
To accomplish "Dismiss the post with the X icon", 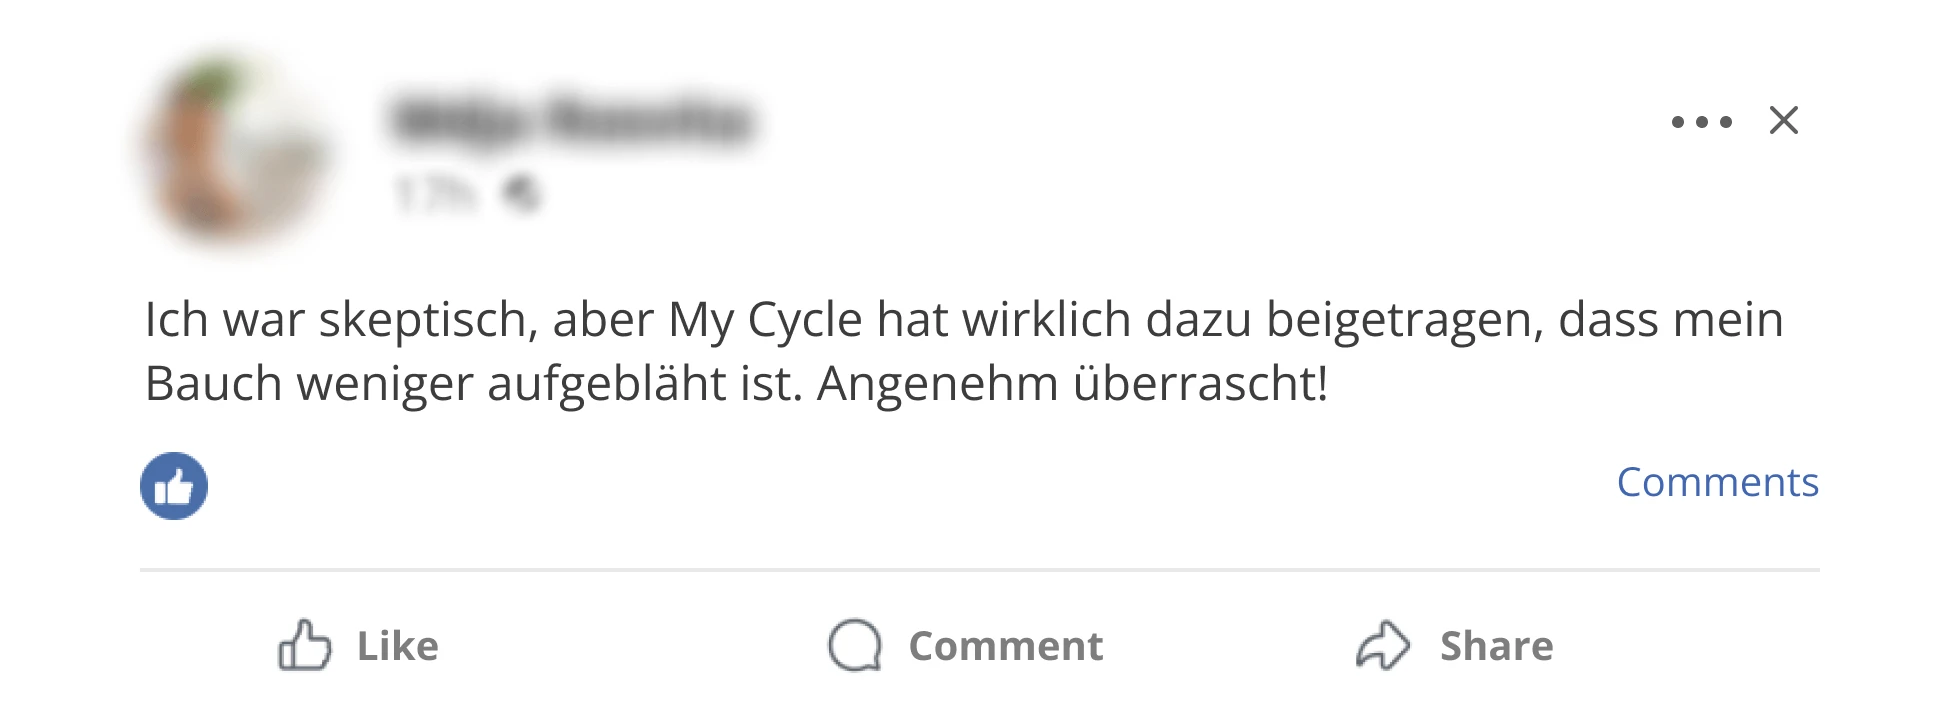I will [1783, 120].
